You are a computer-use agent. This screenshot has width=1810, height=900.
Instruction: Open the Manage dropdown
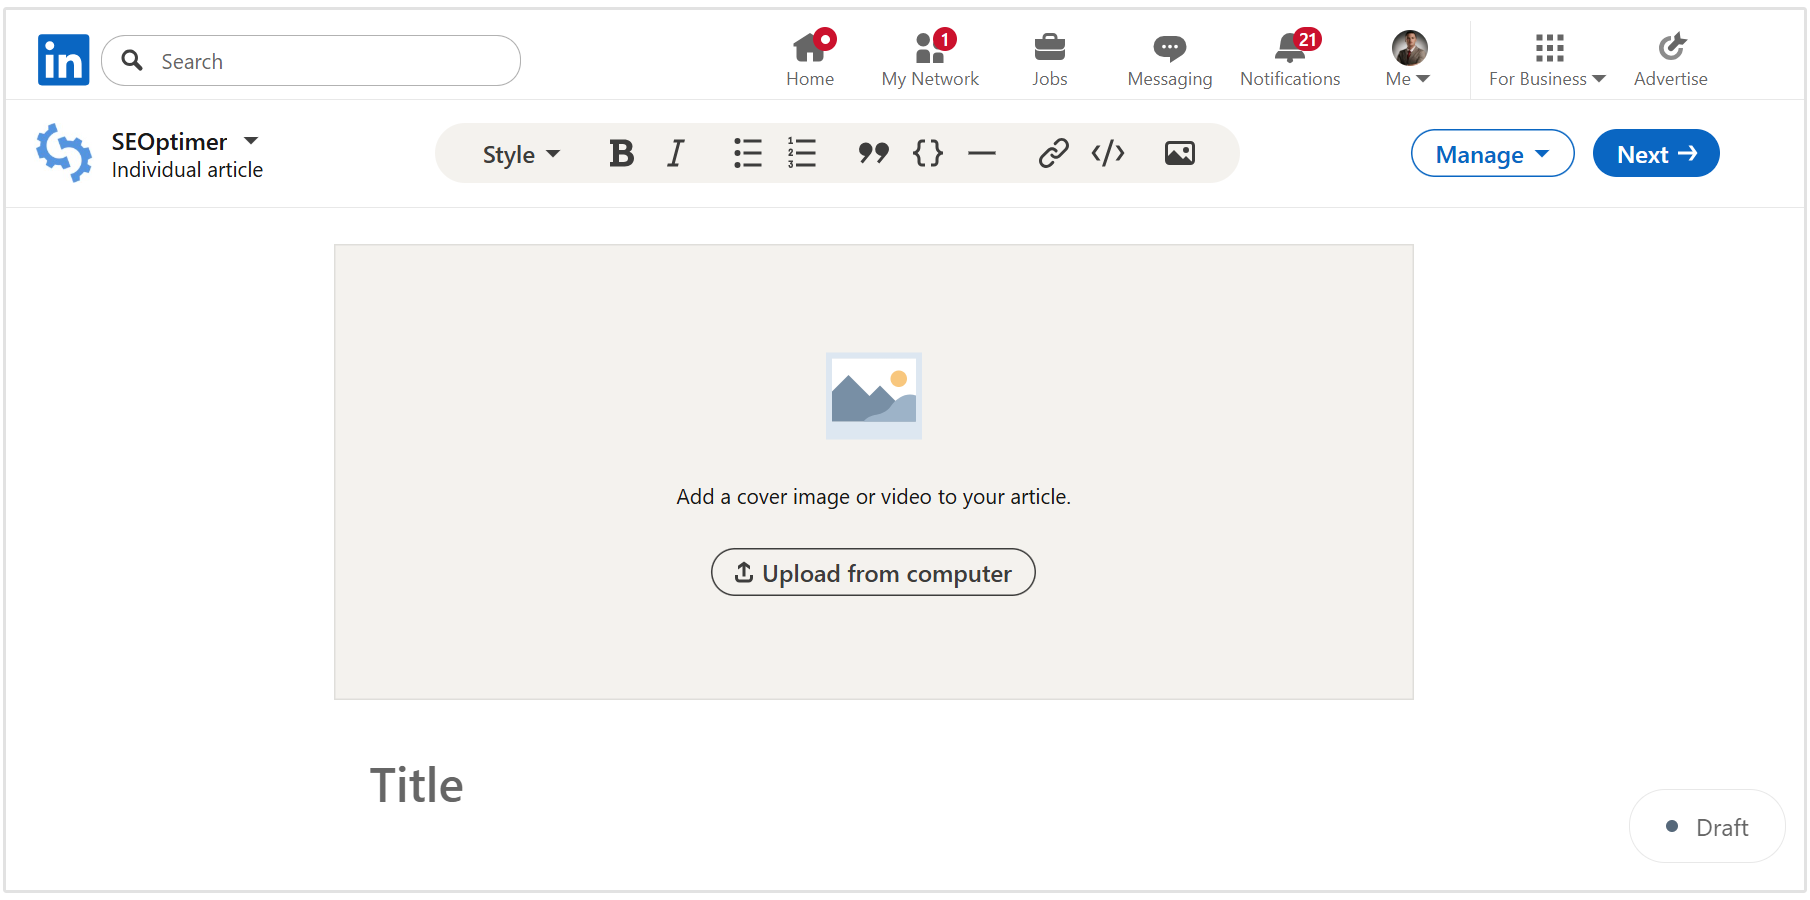coord(1492,153)
